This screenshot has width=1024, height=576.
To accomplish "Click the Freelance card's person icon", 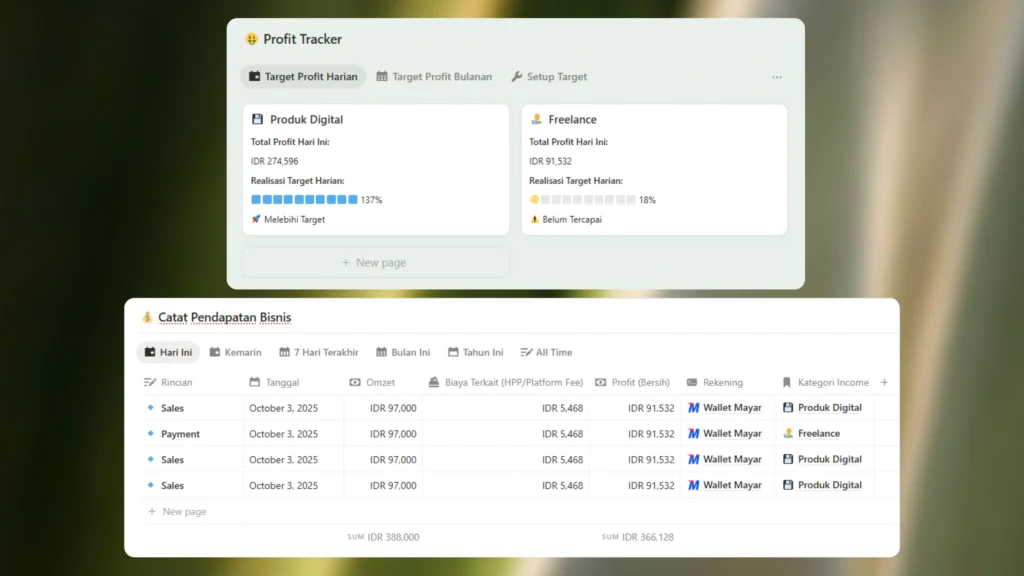I will 536,120.
